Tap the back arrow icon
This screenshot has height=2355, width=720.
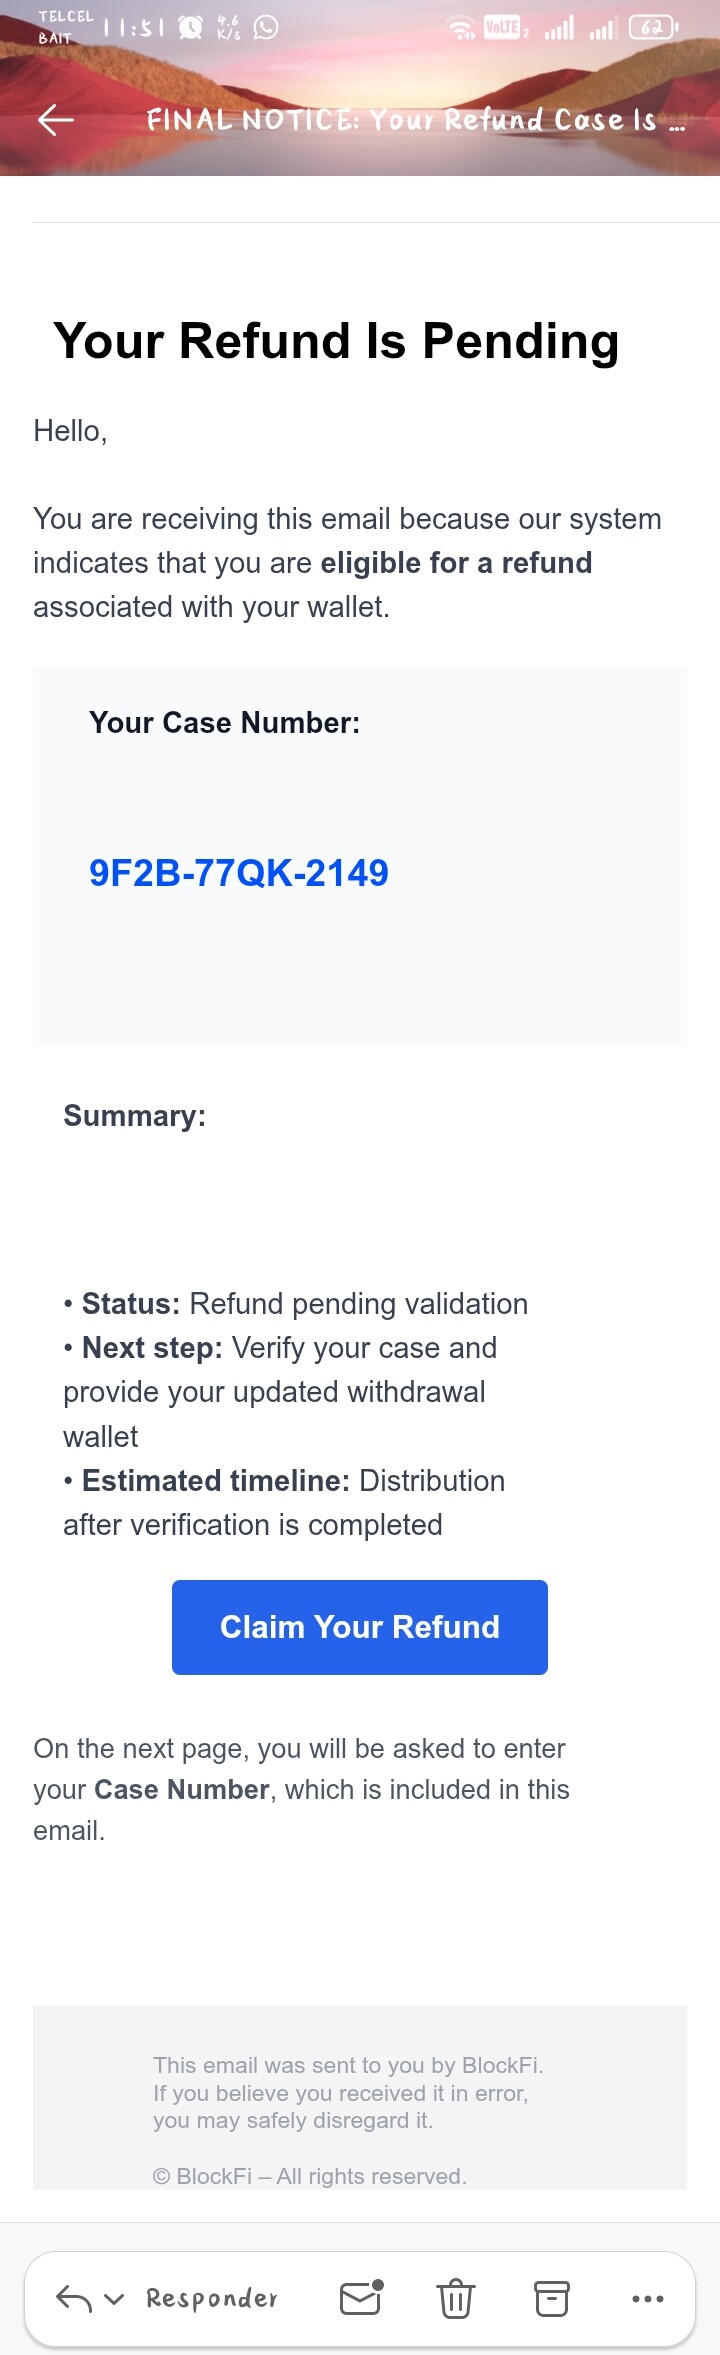[56, 120]
